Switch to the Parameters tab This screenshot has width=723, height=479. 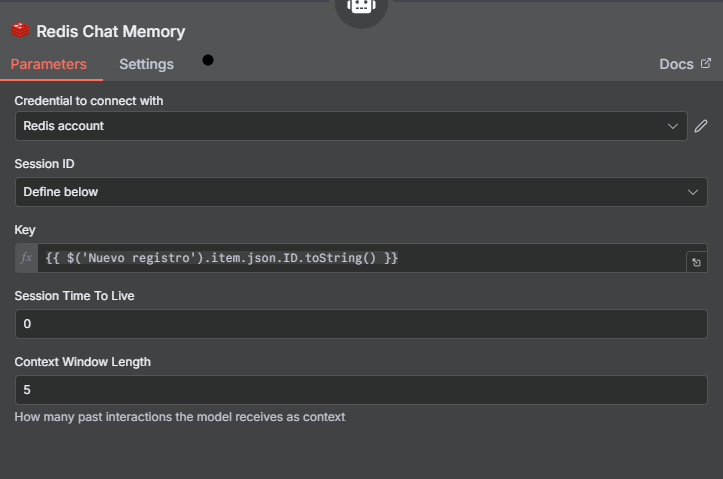[x=48, y=64]
